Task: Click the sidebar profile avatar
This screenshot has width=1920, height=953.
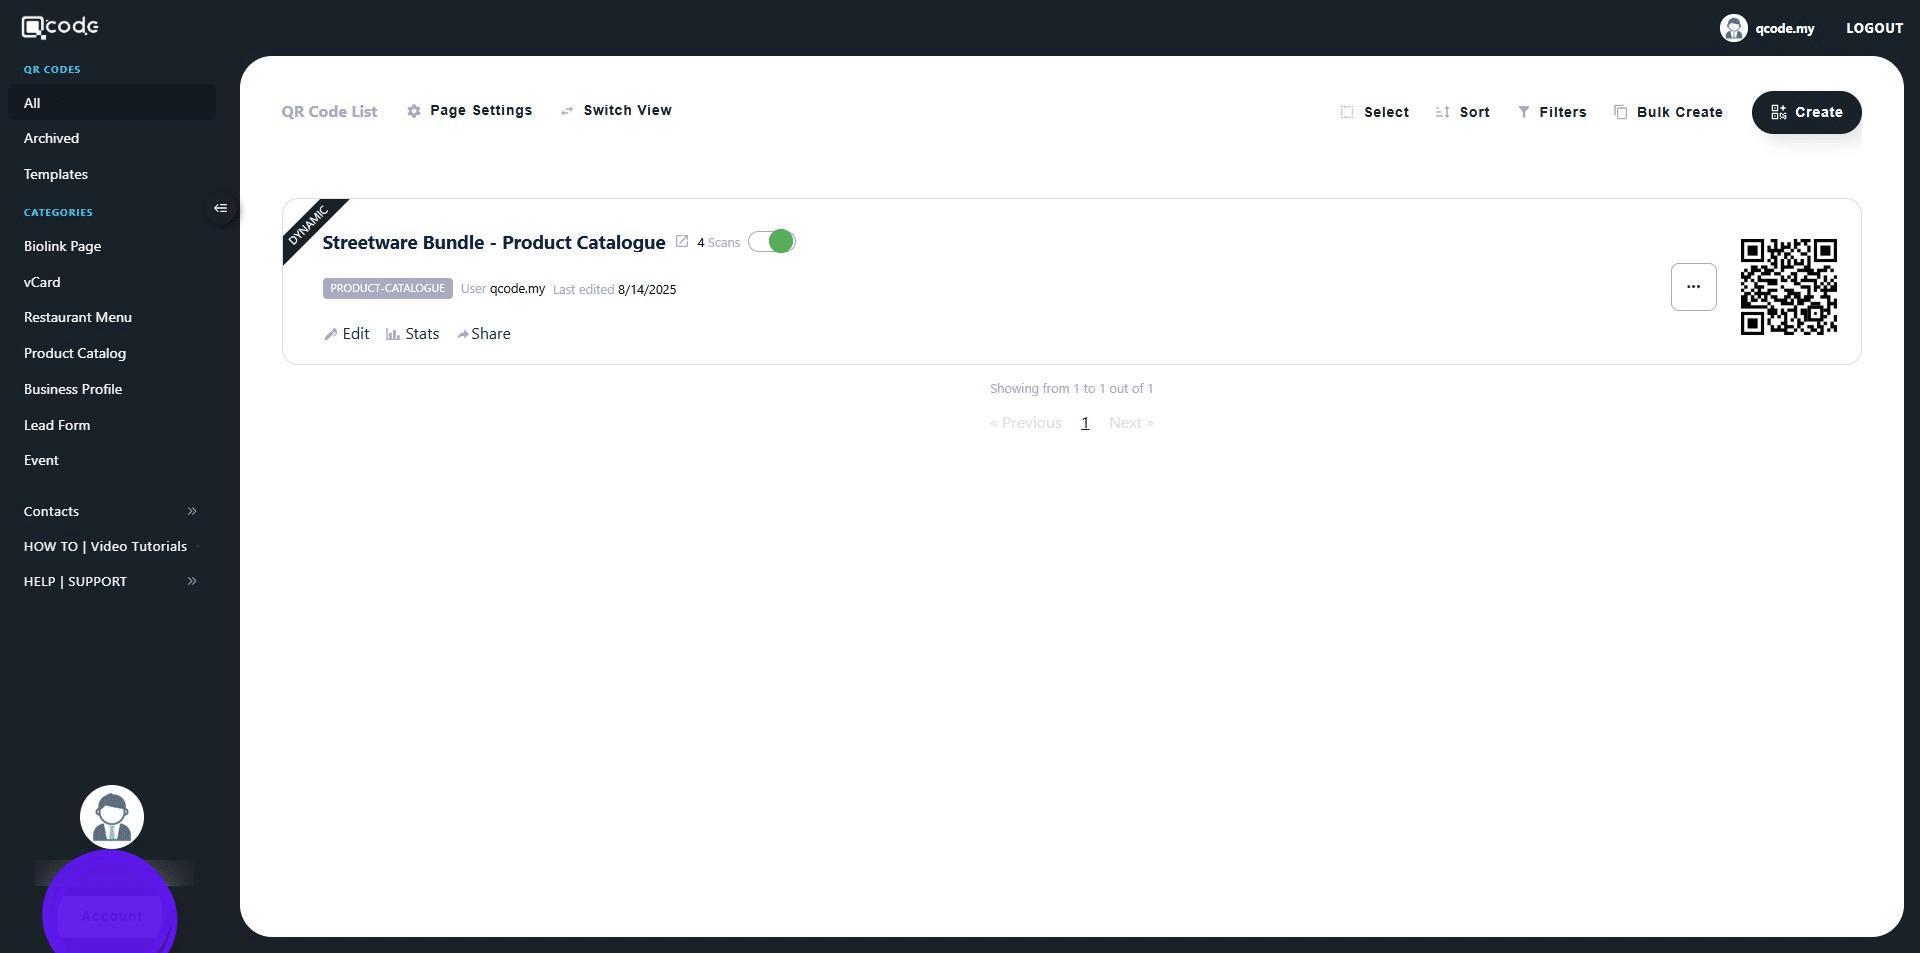Action: (x=112, y=817)
